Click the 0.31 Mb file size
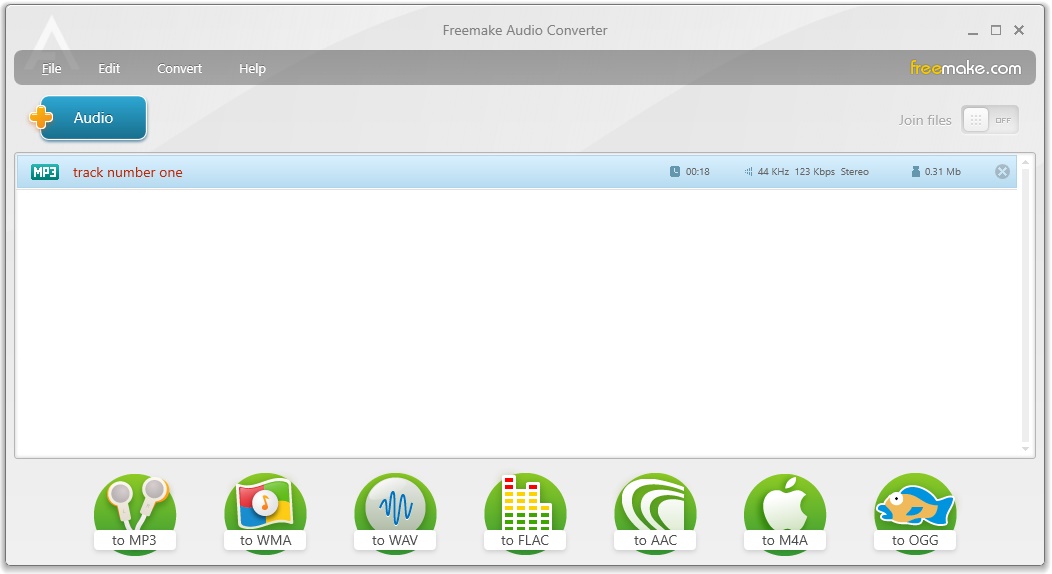This screenshot has width=1052, height=574. [943, 172]
